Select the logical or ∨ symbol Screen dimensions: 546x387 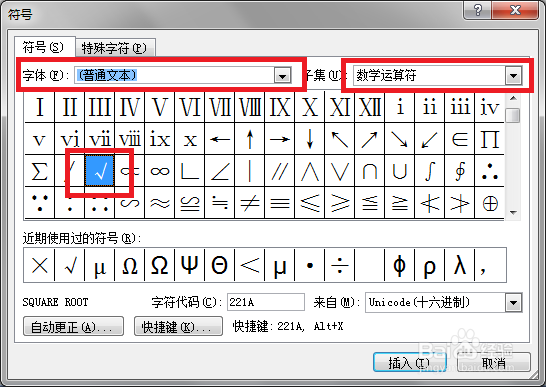point(340,171)
